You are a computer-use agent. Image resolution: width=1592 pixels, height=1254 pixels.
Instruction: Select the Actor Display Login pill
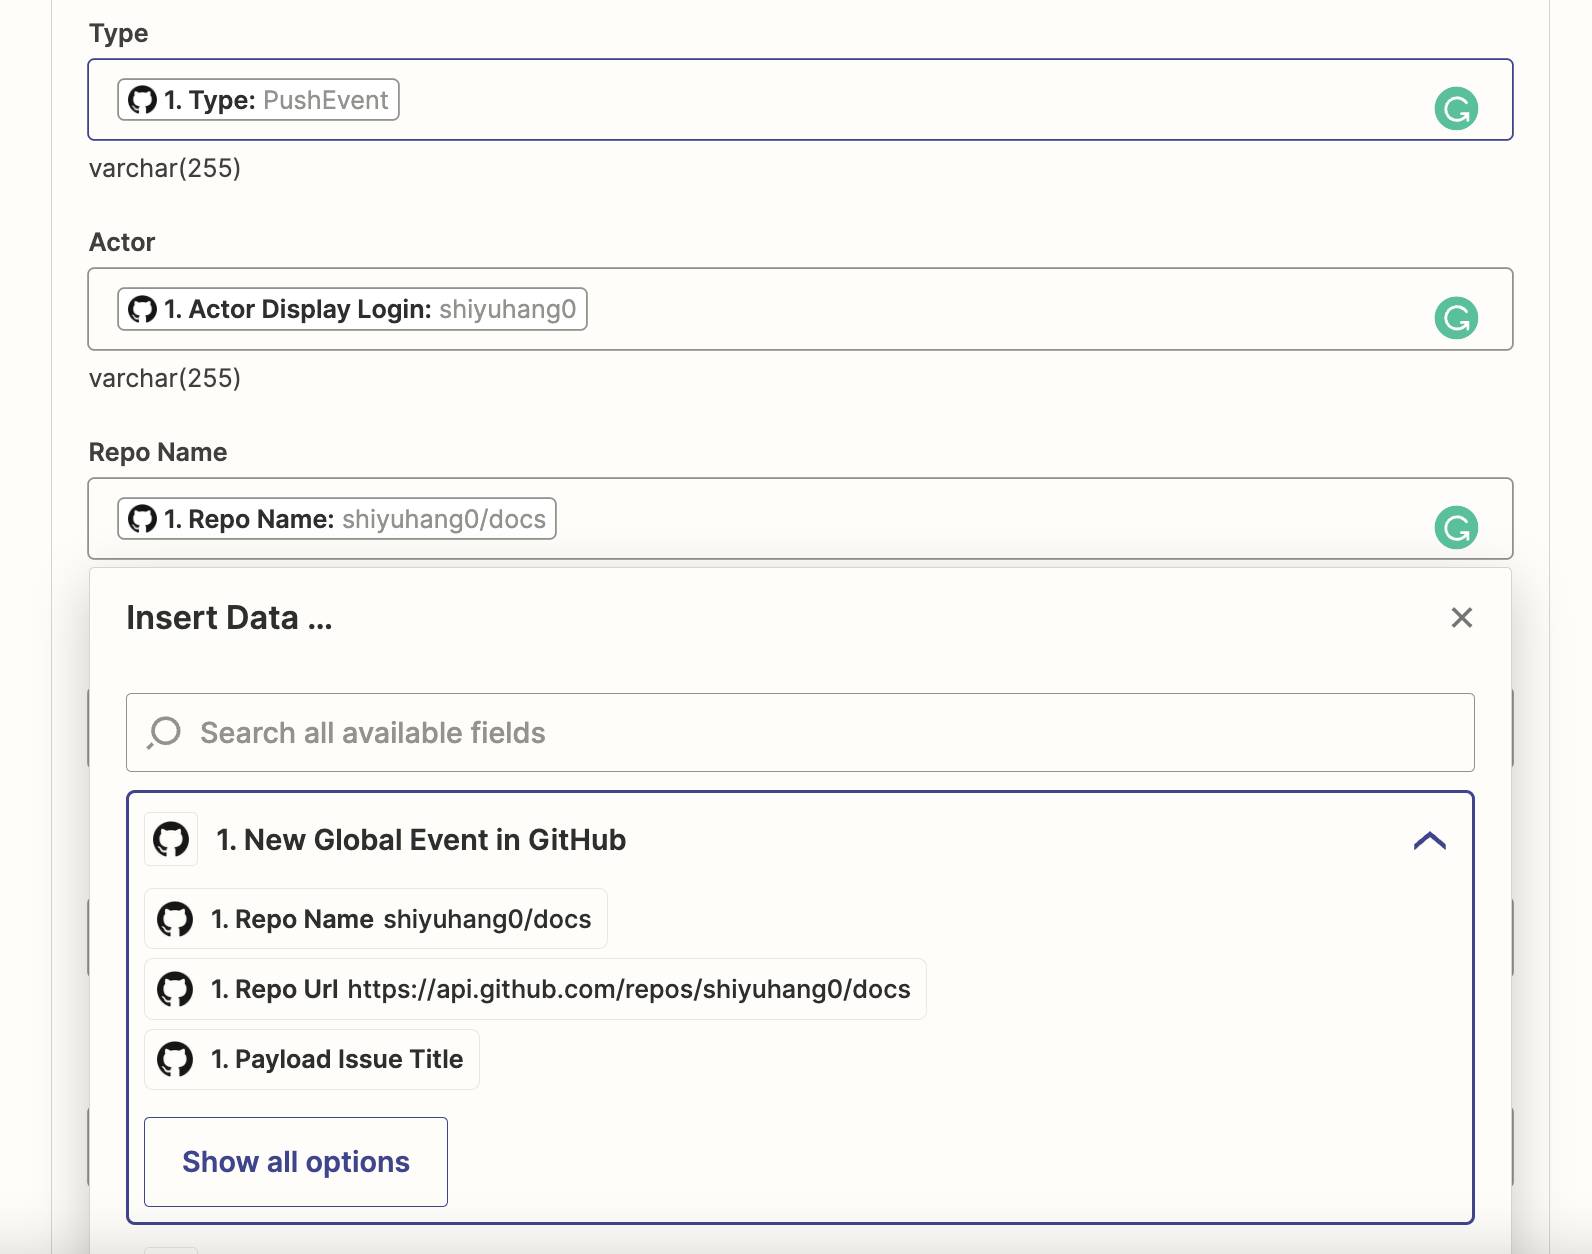tap(352, 309)
